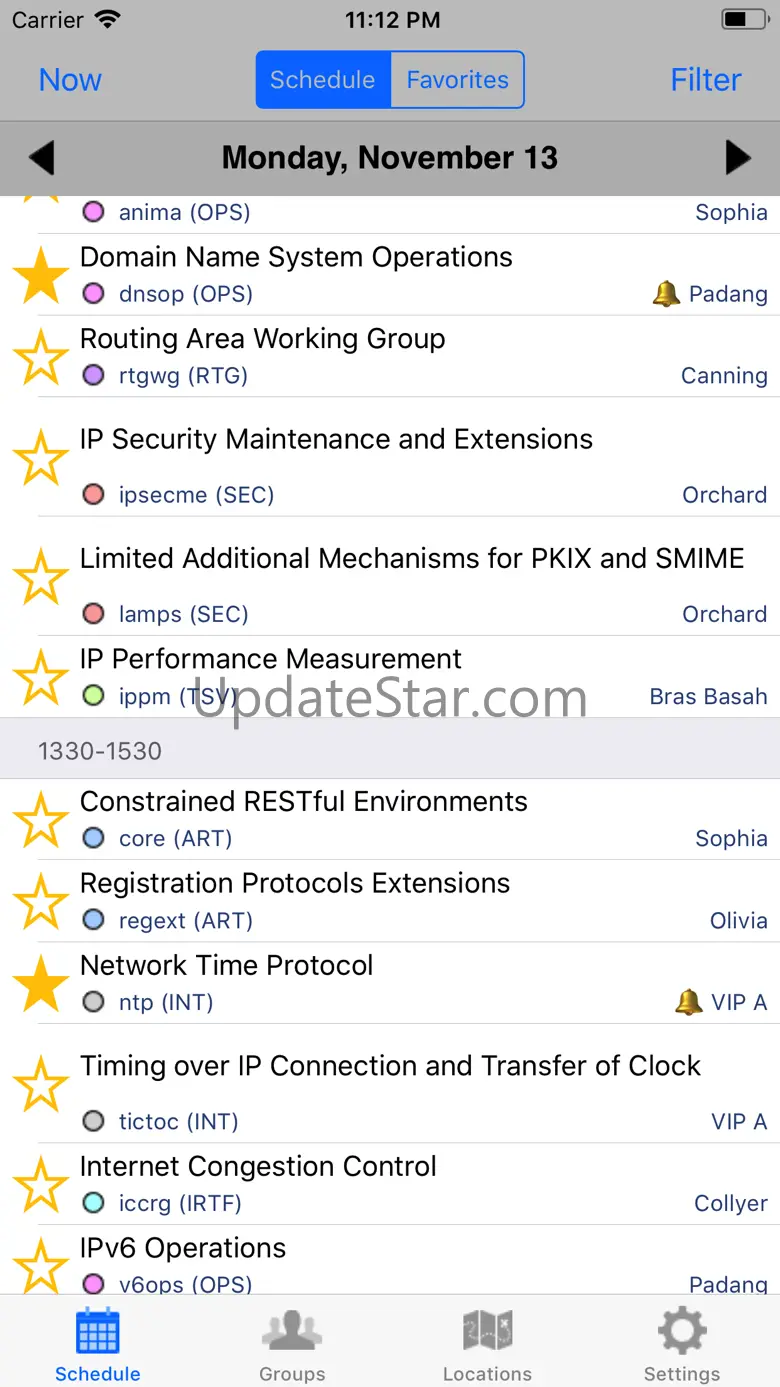The height and width of the screenshot is (1387, 780).
Task: Open the Constrained RESTful Environments session
Action: point(304,802)
